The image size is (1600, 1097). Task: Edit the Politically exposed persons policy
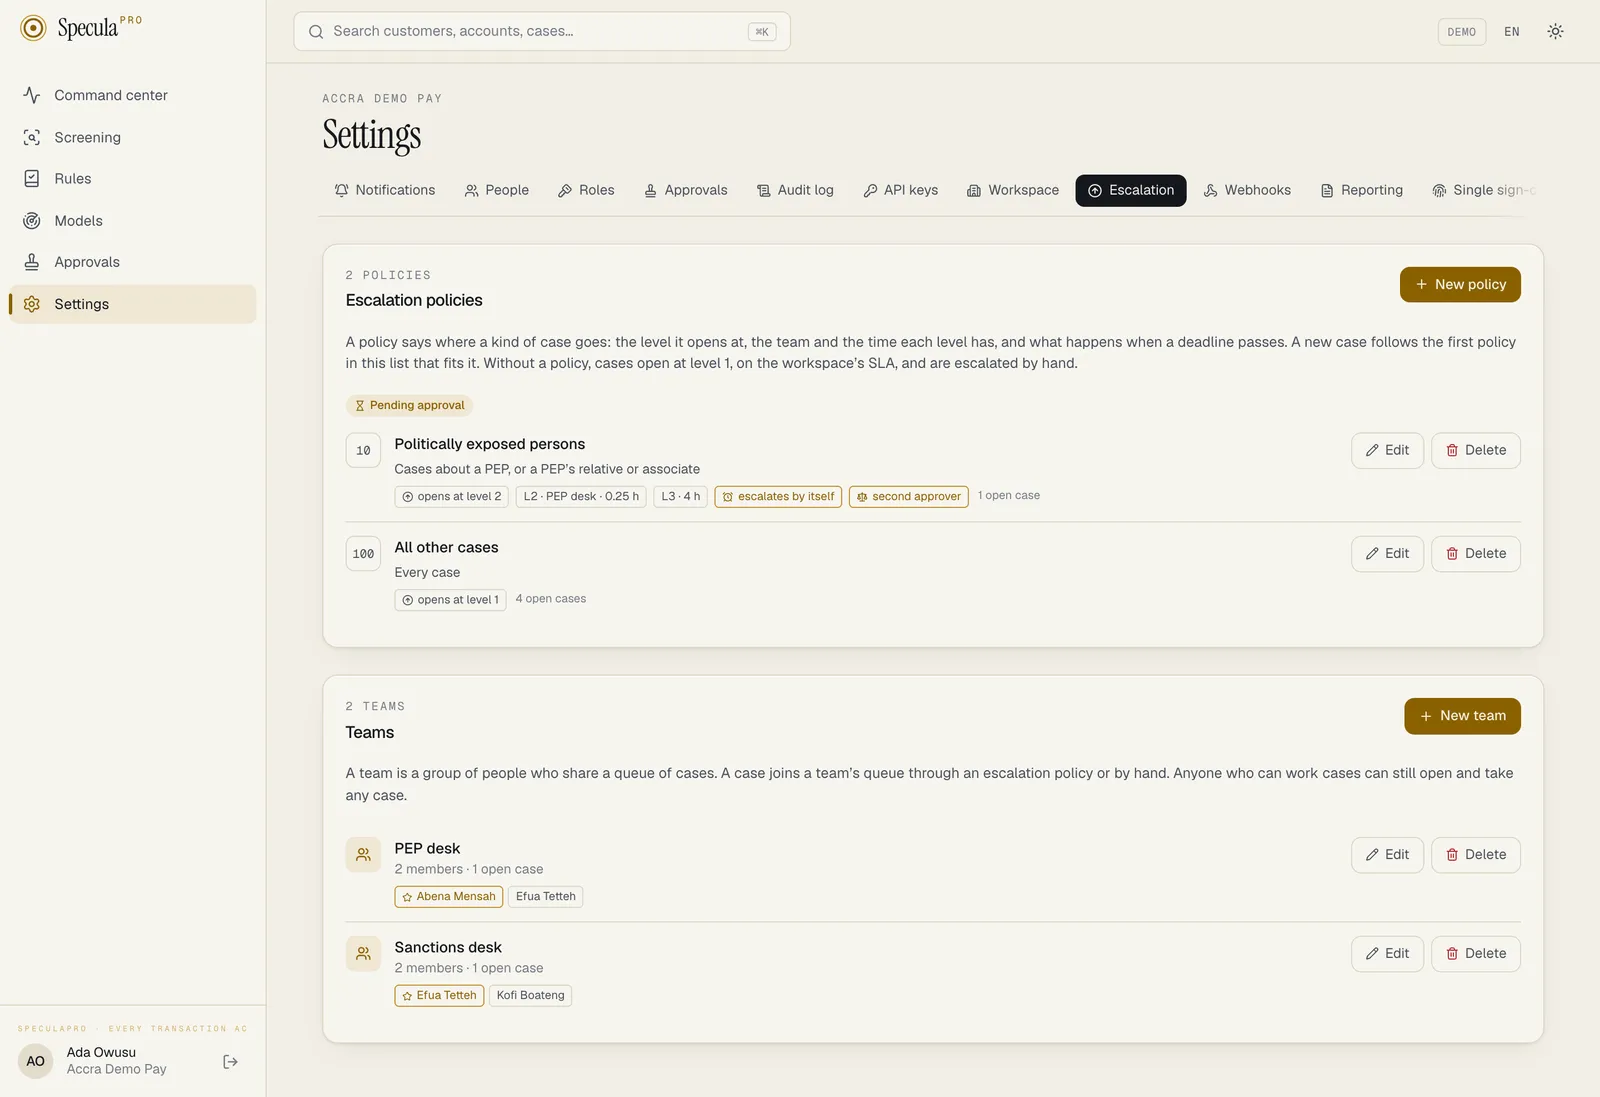coord(1387,451)
